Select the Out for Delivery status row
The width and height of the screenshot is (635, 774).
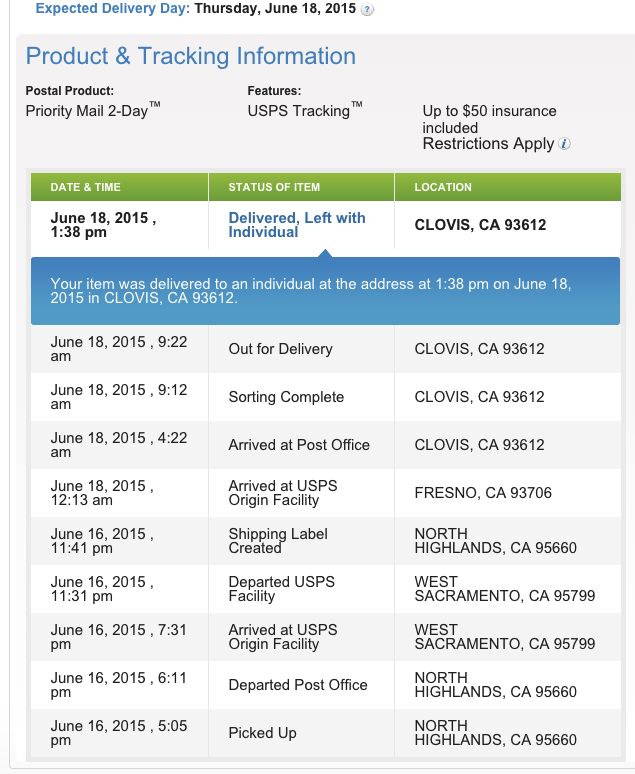[x=280, y=349]
